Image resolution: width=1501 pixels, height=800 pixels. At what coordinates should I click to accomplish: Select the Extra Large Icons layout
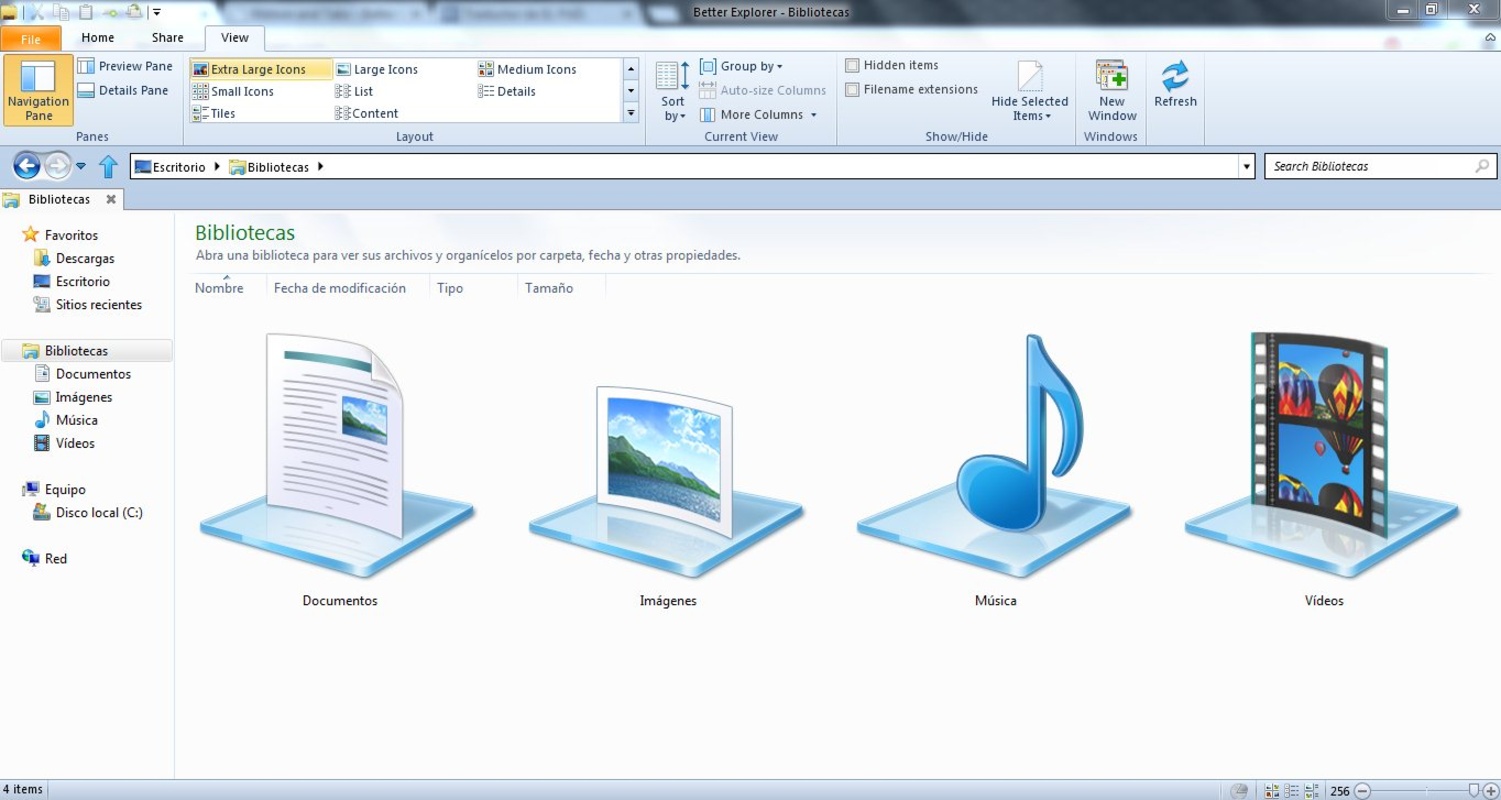click(x=259, y=69)
